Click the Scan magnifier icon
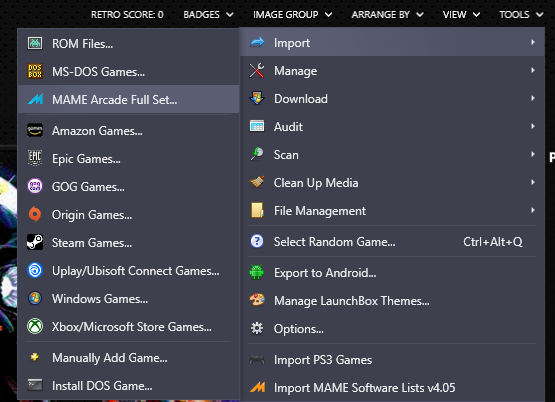The image size is (555, 402). 257,154
